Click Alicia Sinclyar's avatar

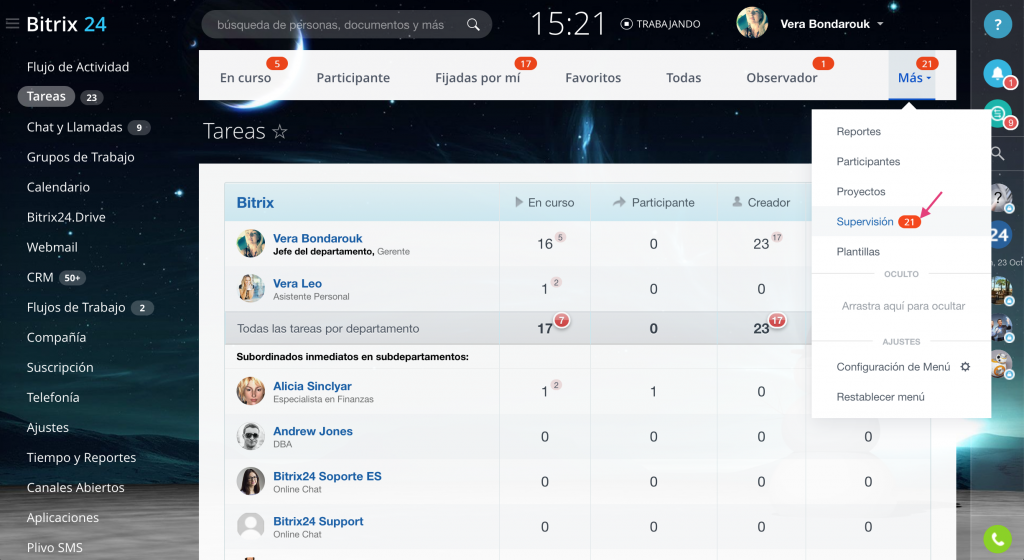point(251,391)
